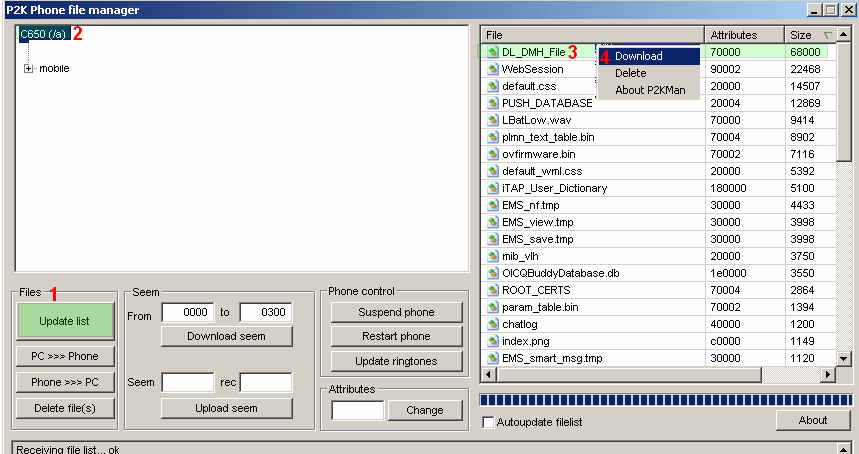Click the DL_DMH_File file icon
859x454 pixels.
[493, 52]
